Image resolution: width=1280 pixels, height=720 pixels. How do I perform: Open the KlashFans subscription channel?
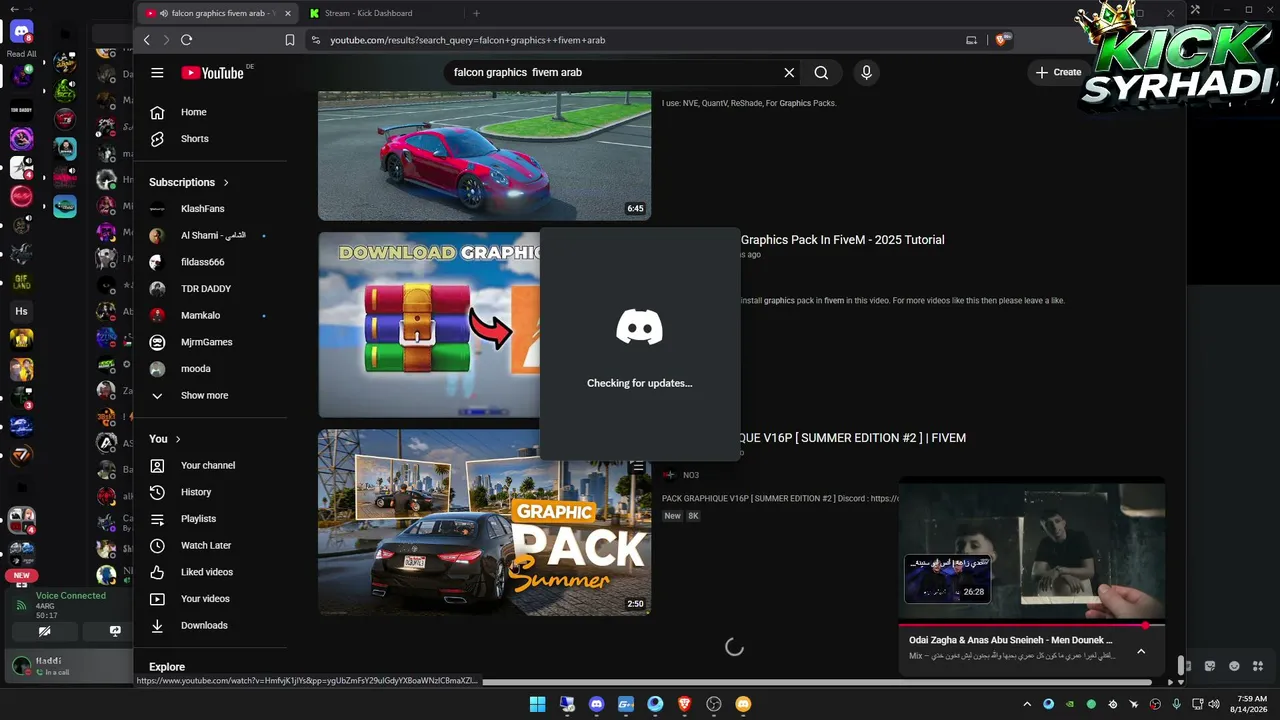pyautogui.click(x=202, y=209)
